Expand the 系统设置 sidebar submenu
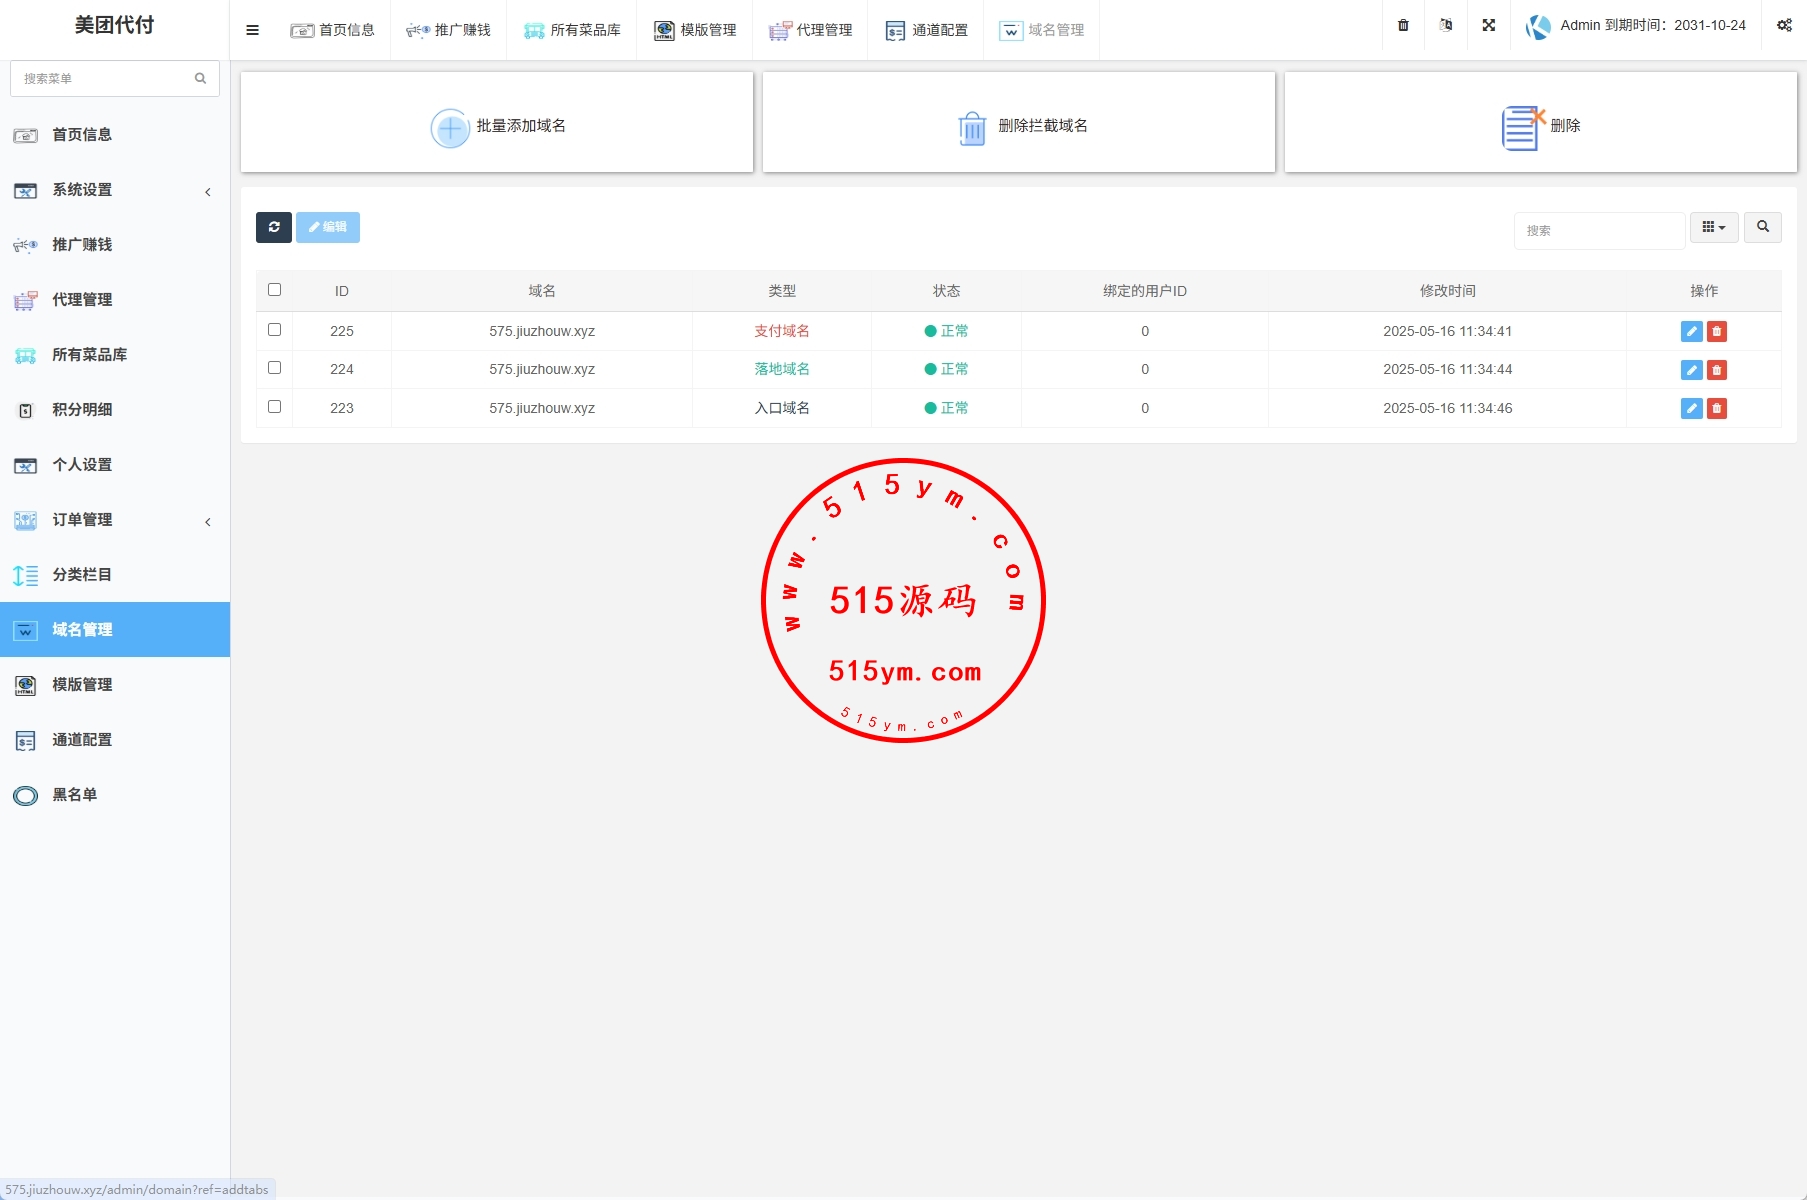The height and width of the screenshot is (1200, 1807). click(x=114, y=190)
